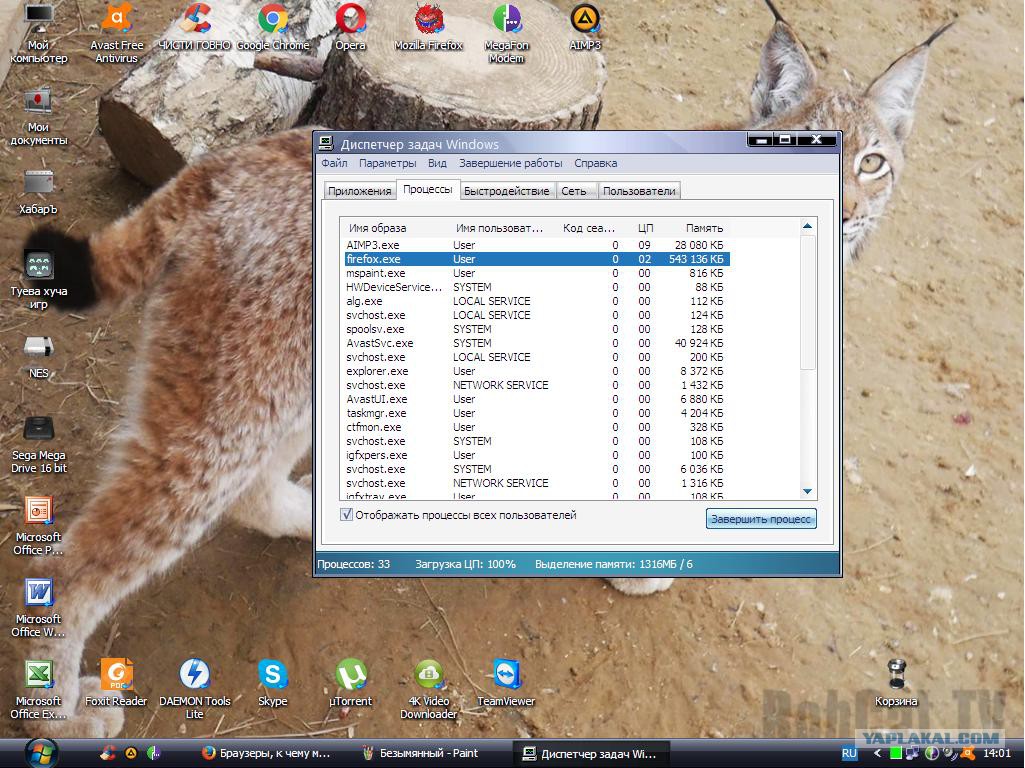Switch to the Сеть tab
The height and width of the screenshot is (768, 1025).
pos(575,191)
